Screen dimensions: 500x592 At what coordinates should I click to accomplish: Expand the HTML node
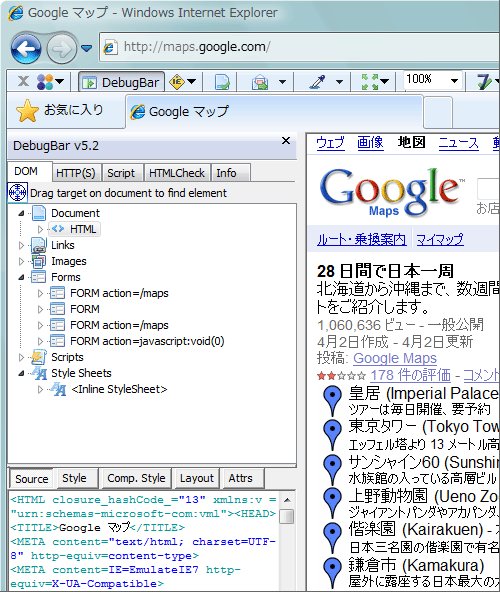(40, 229)
